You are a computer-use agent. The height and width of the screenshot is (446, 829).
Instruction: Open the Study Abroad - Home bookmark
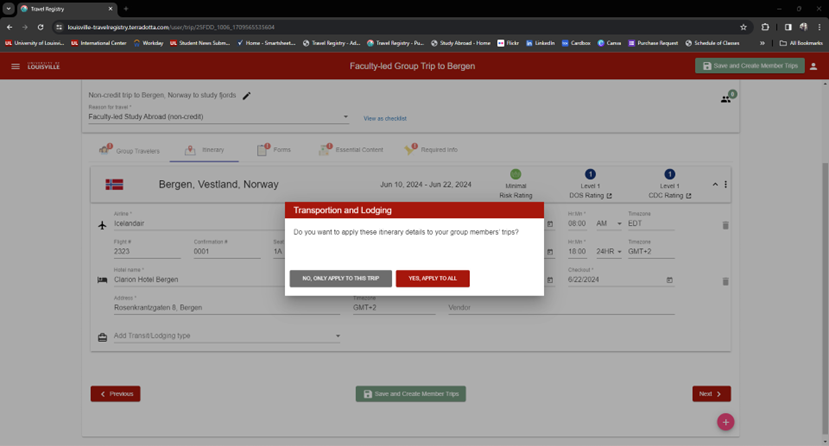[460, 43]
